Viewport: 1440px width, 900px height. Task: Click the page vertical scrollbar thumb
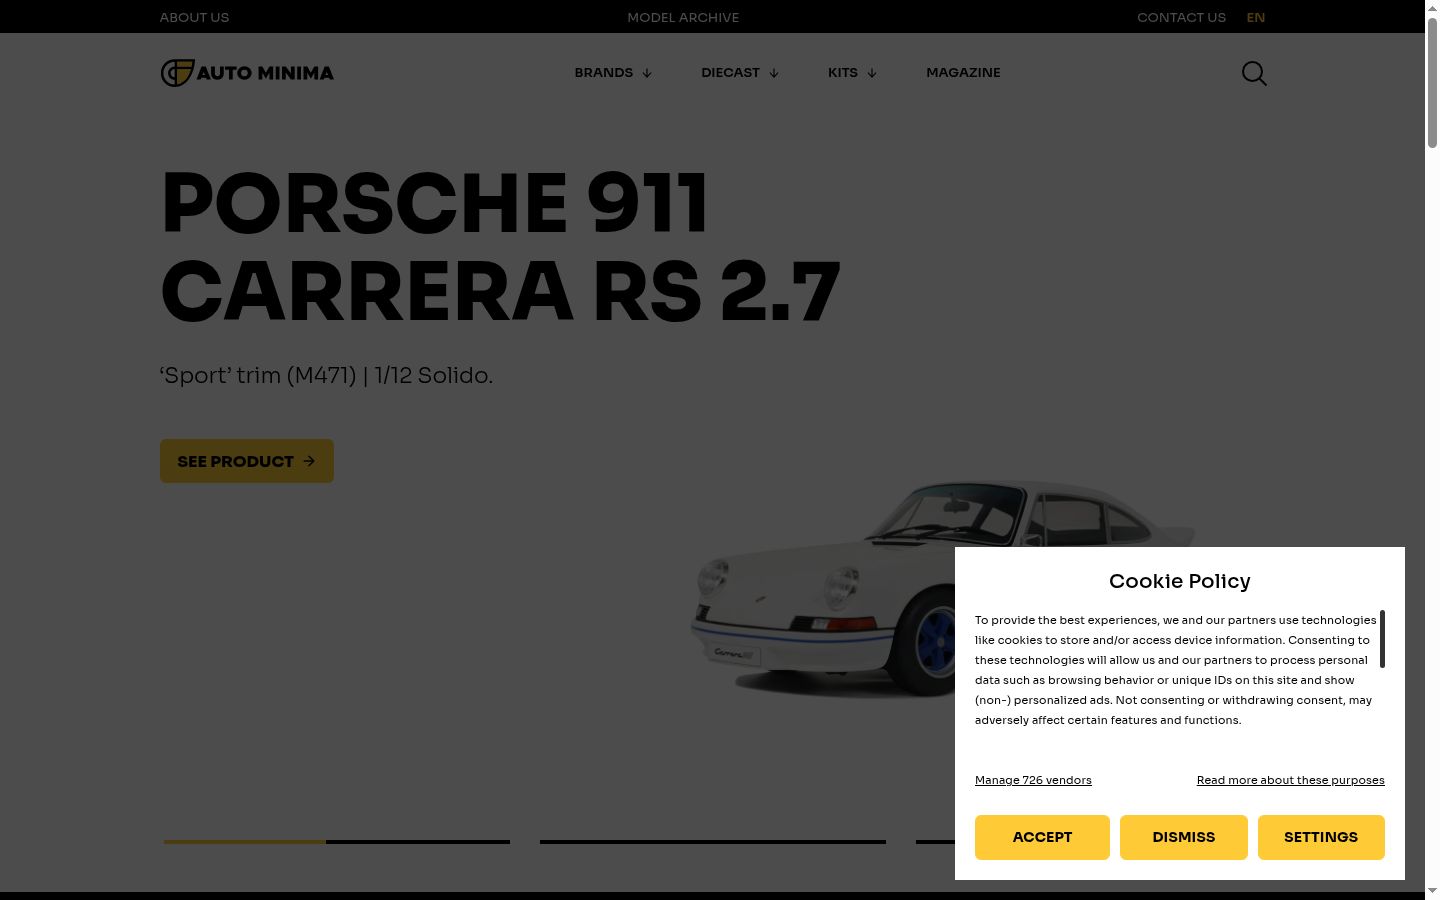coord(1432,82)
